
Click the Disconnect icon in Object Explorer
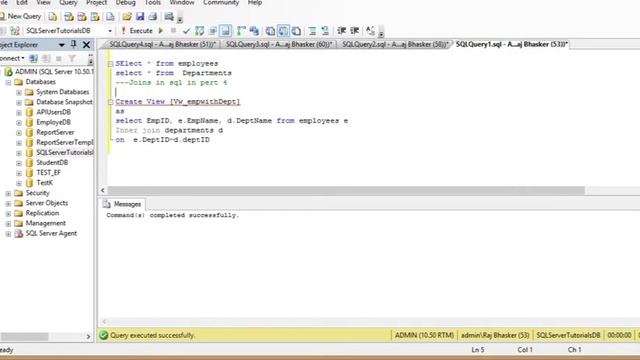click(x=46, y=58)
